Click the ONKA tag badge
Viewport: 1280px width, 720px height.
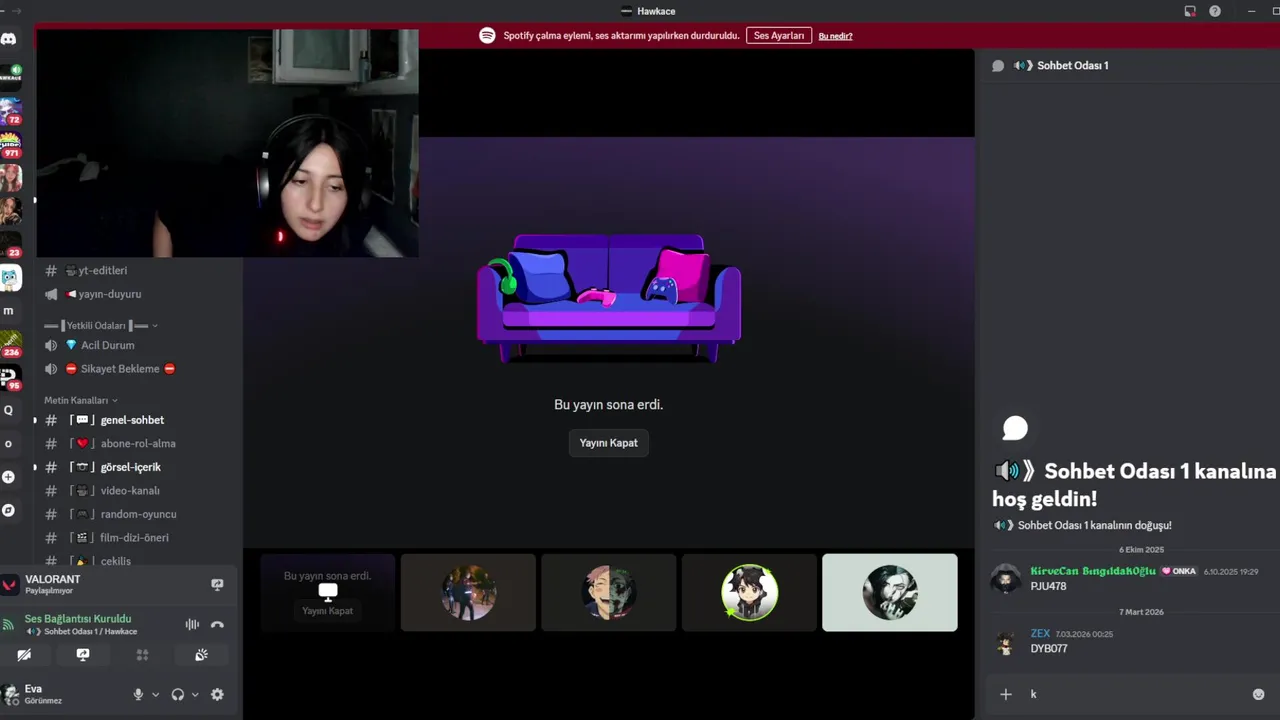point(1179,571)
